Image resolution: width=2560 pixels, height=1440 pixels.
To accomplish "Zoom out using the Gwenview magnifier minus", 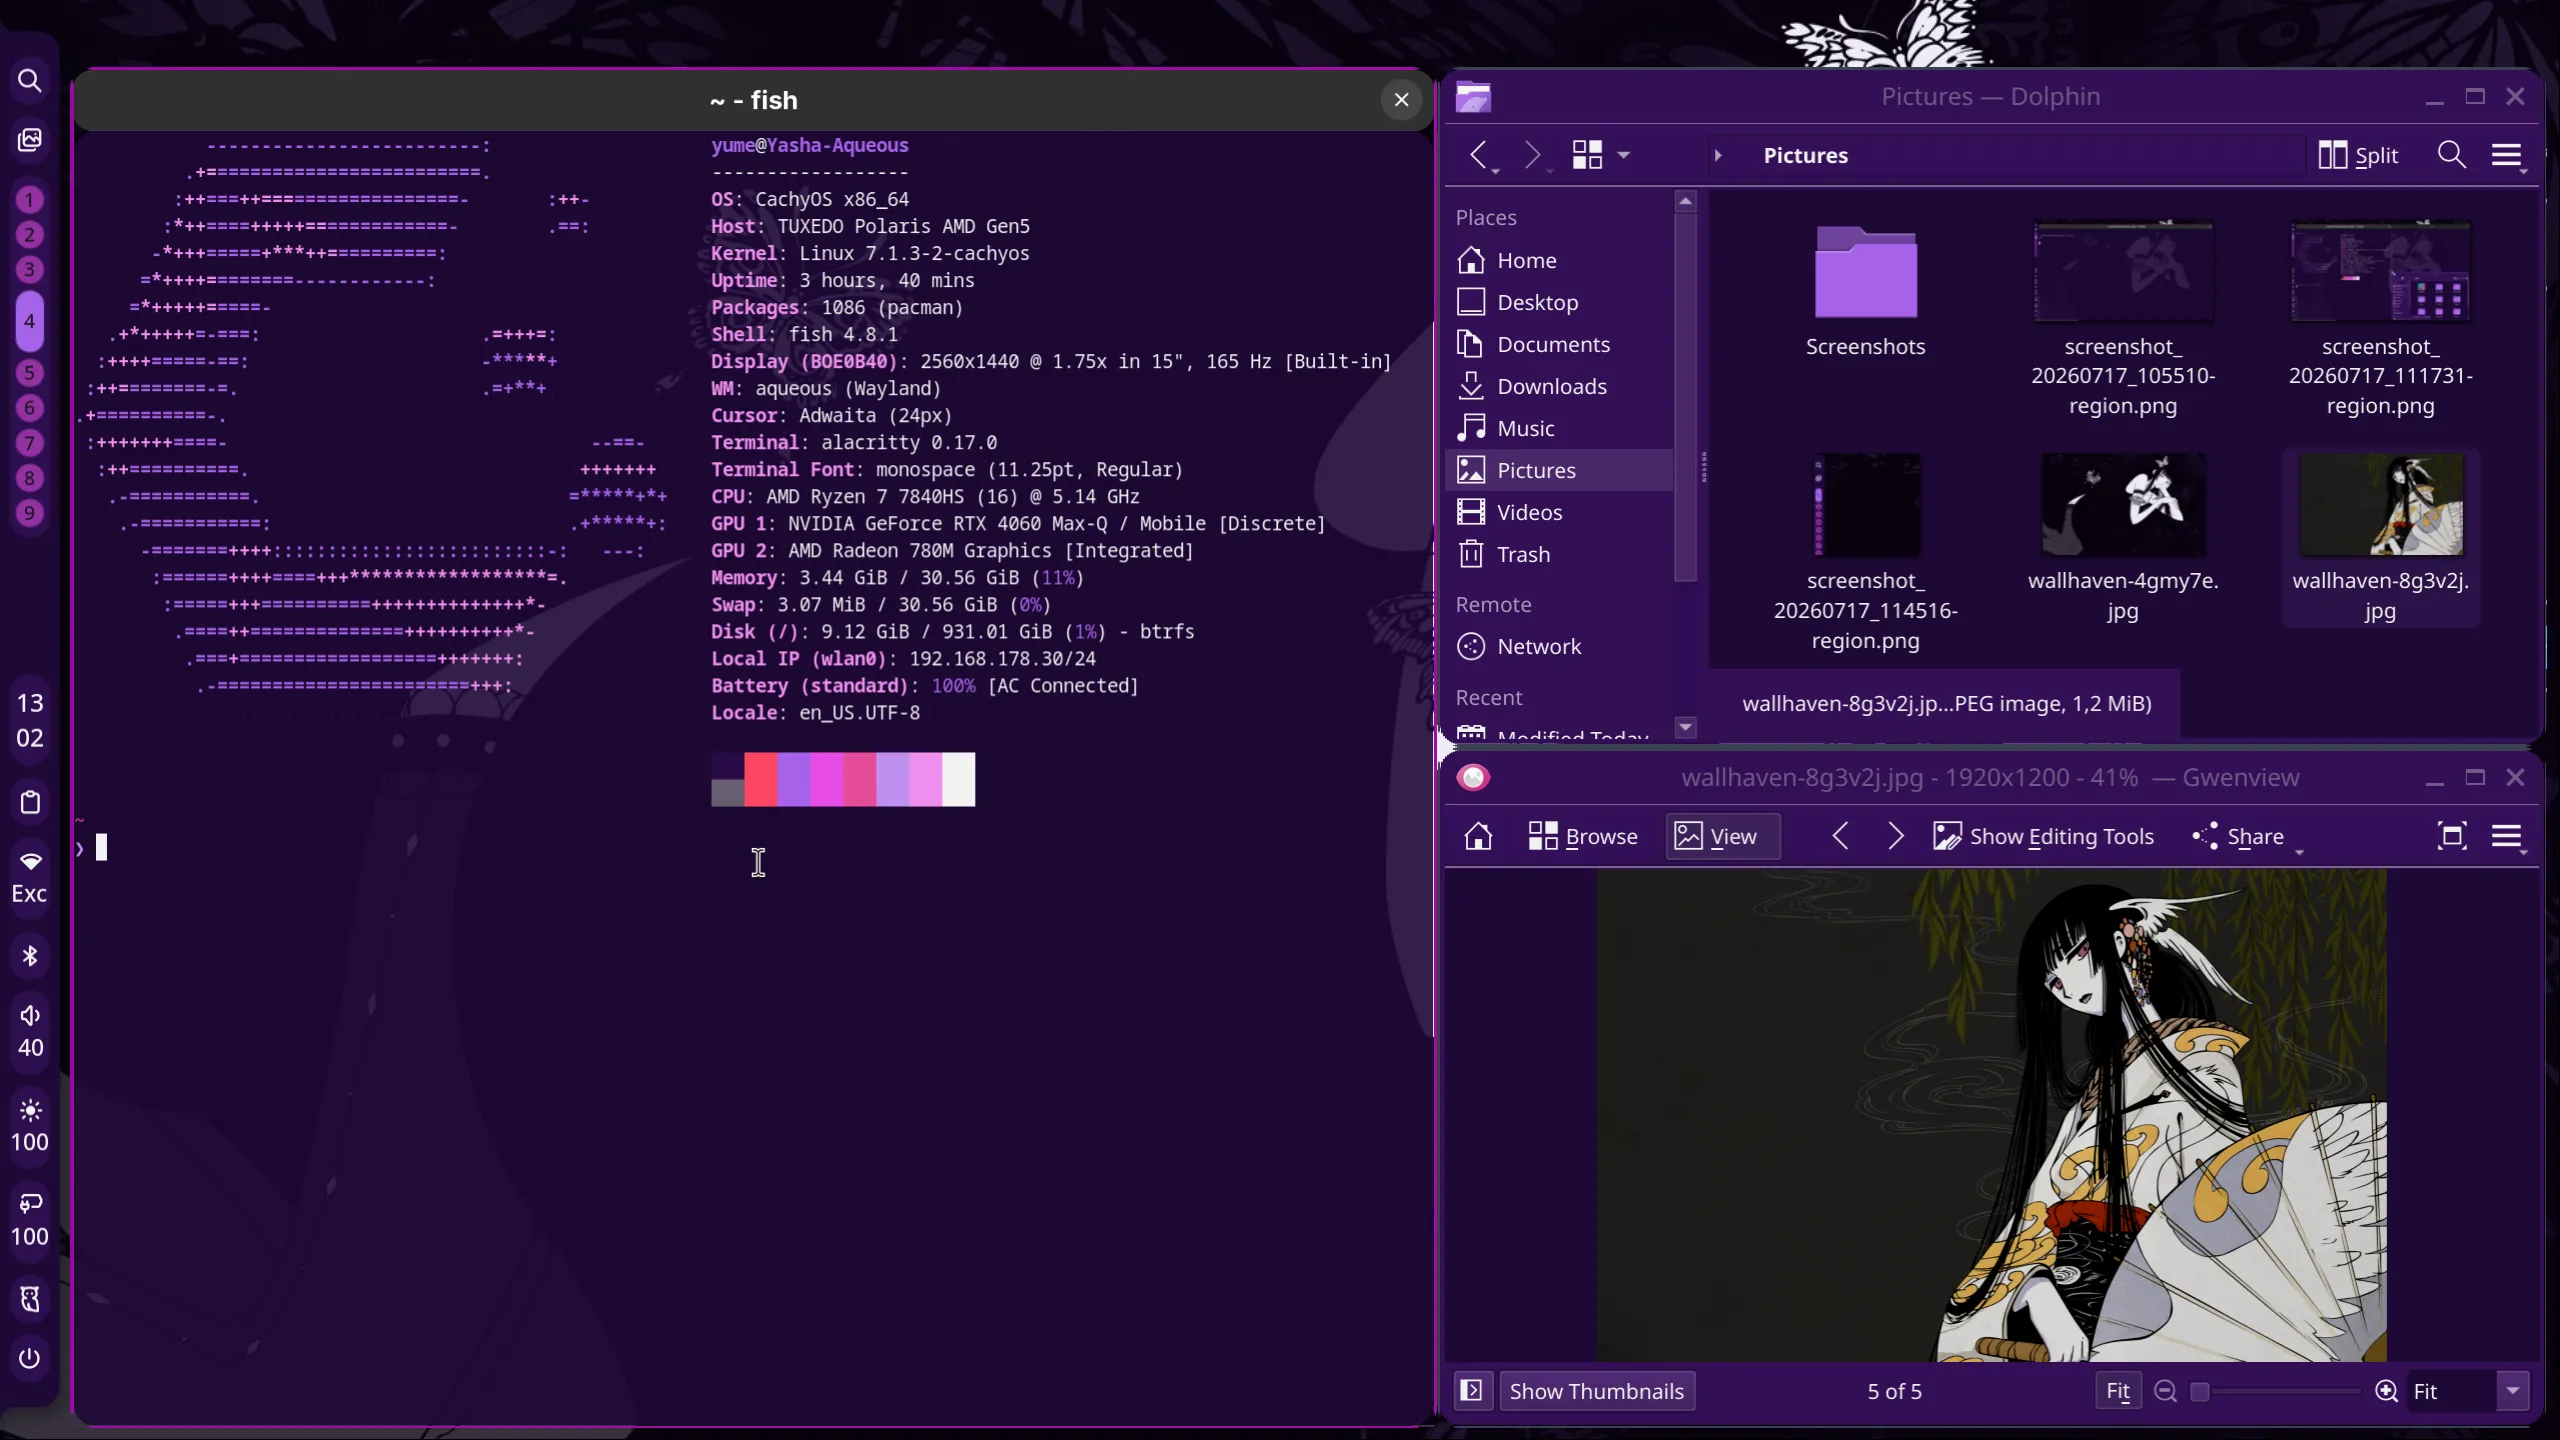I will (2165, 1391).
